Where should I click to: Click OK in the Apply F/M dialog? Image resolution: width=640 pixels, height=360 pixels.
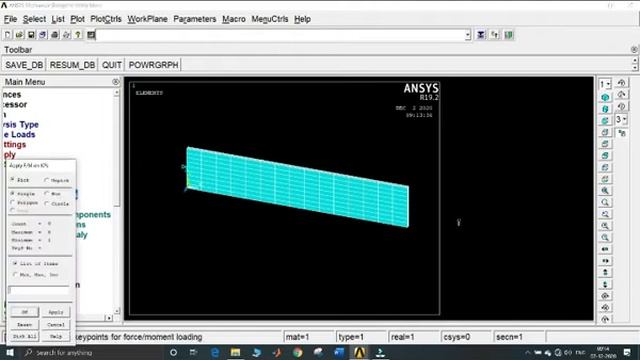click(x=24, y=312)
